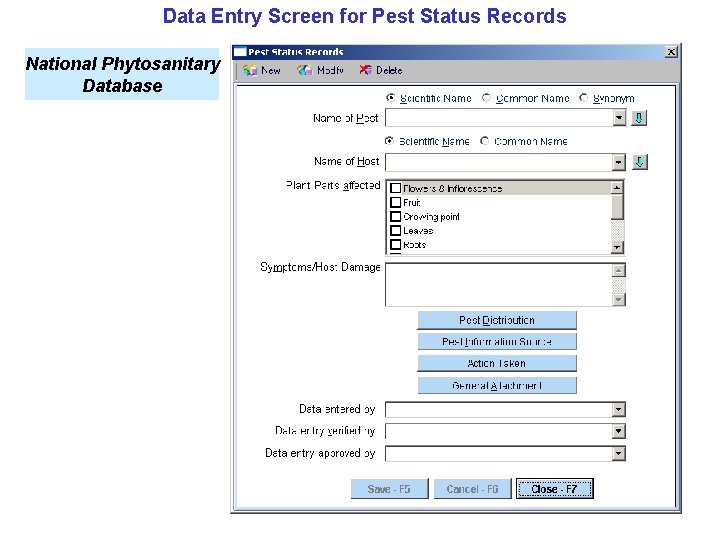
Task: Click inside the Symptoms/Host Damage text area
Action: [499, 285]
